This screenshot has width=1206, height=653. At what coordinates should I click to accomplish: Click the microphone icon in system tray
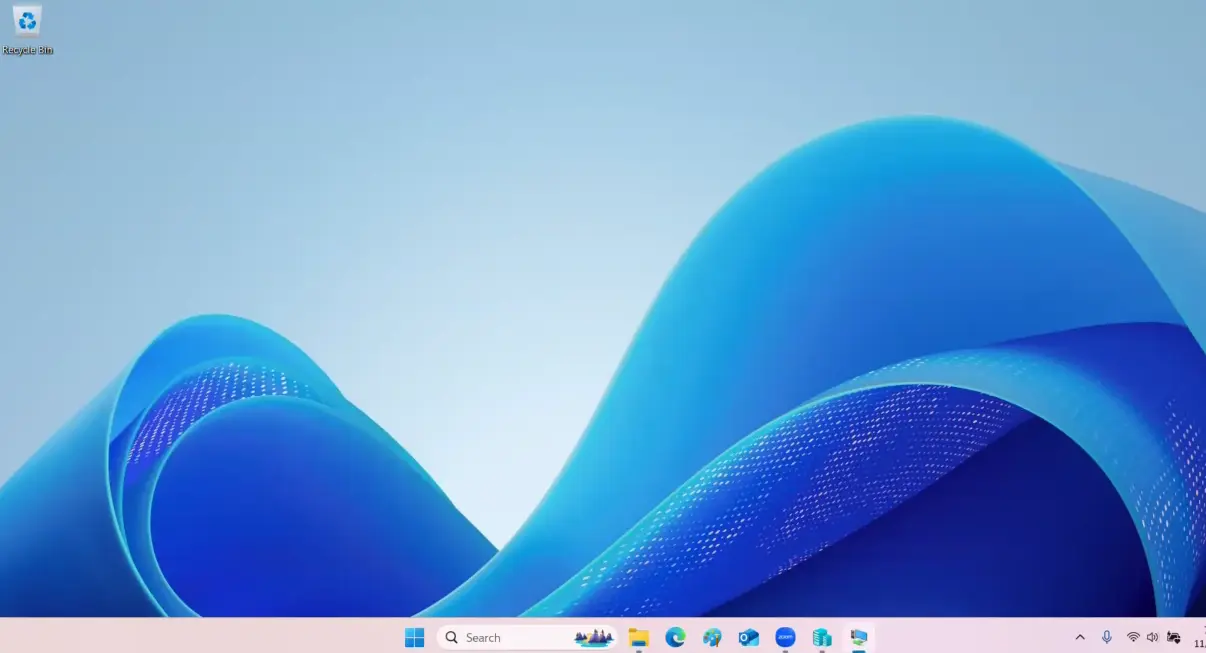1107,638
